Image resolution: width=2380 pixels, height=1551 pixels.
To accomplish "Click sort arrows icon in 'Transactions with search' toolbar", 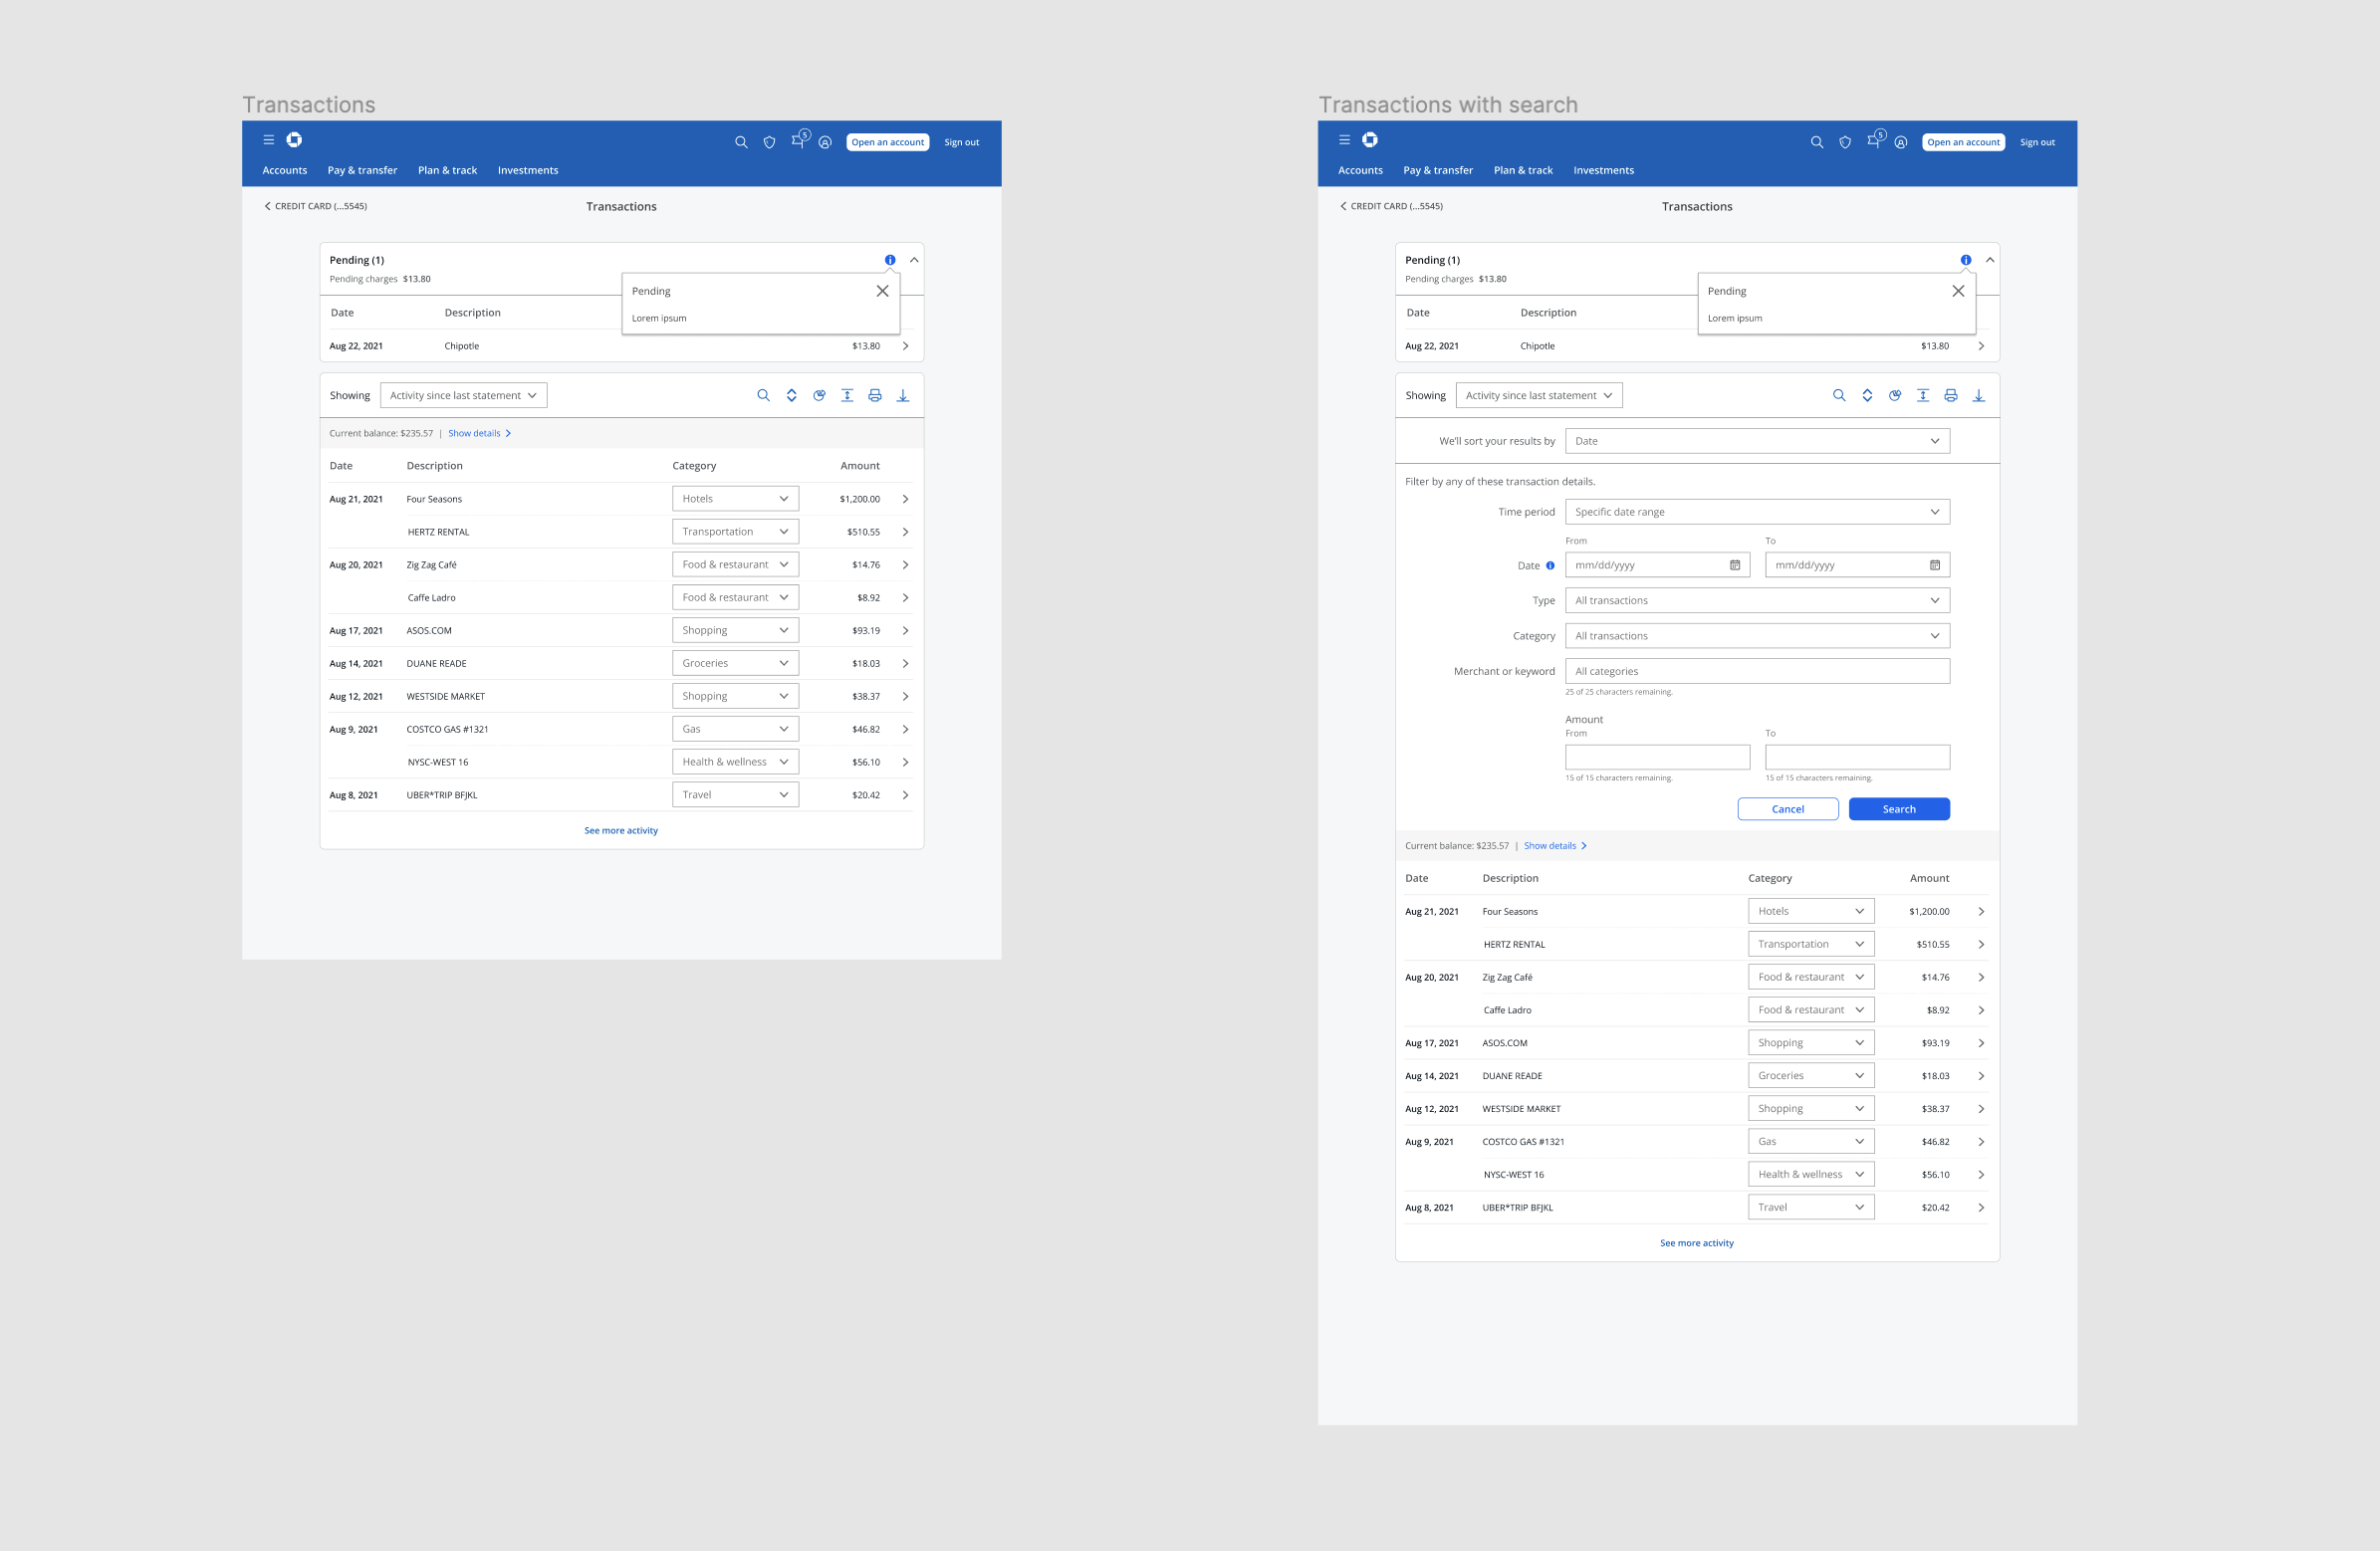I will click(x=1867, y=395).
